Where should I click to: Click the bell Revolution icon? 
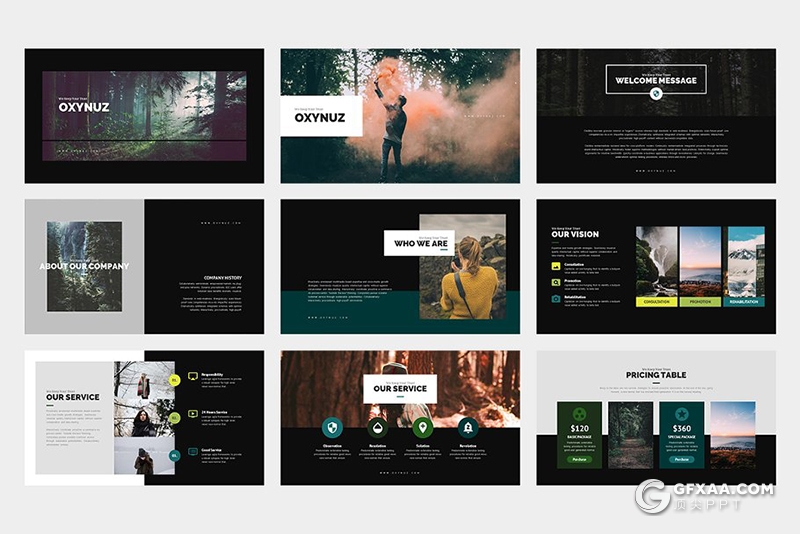tap(468, 427)
